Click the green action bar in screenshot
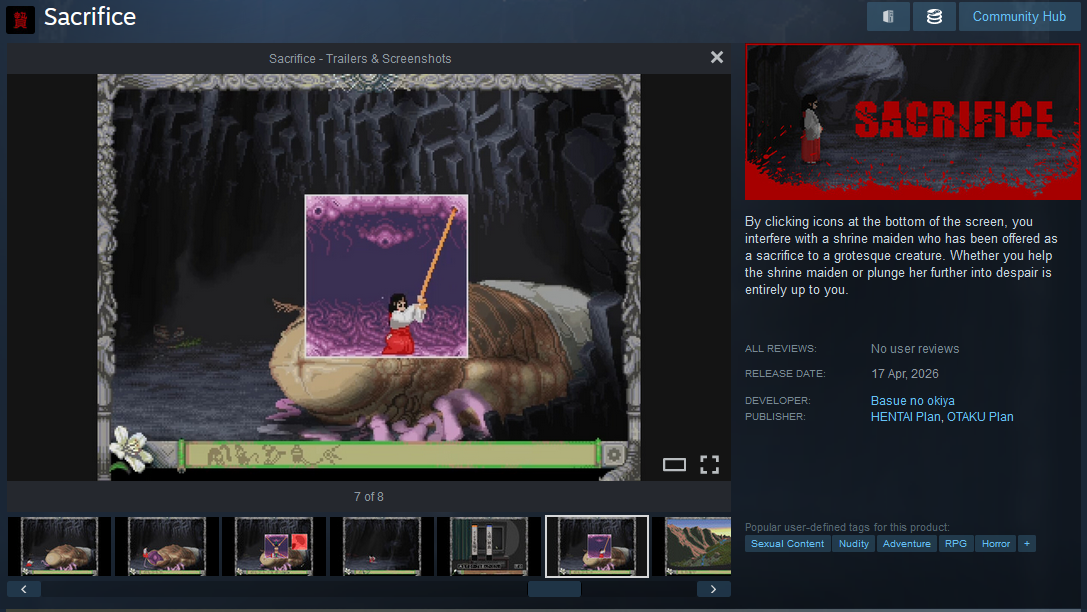Image resolution: width=1087 pixels, height=612 pixels. (x=390, y=455)
